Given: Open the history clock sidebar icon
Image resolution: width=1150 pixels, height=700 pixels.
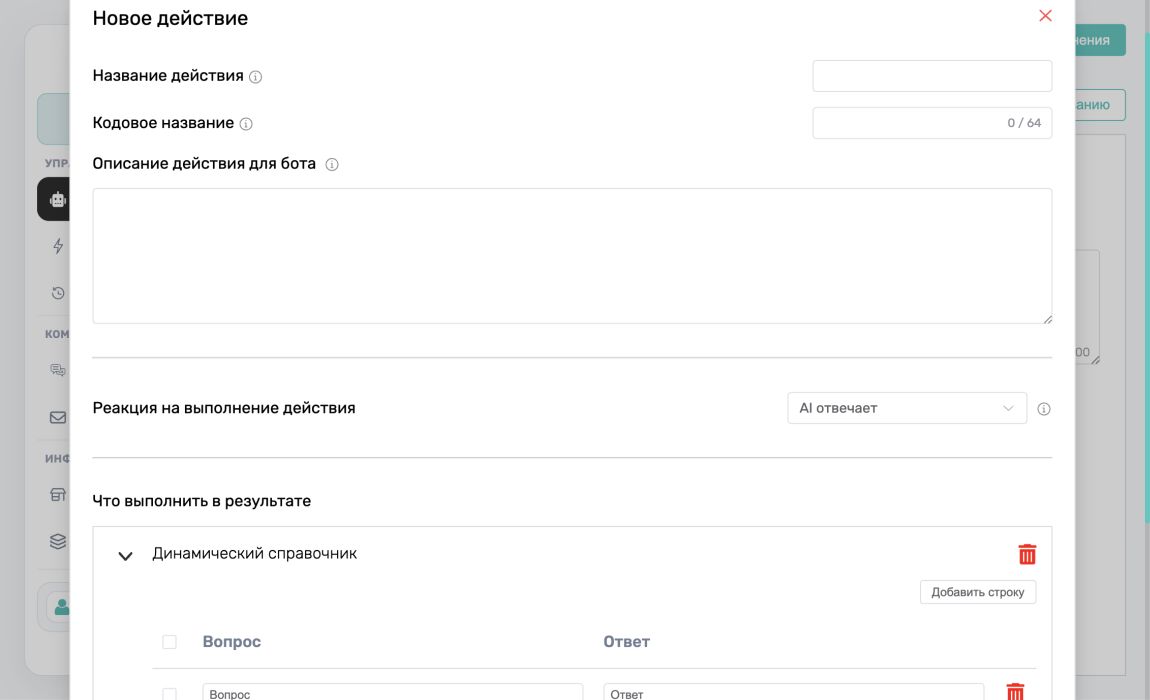Looking at the screenshot, I should pos(58,293).
